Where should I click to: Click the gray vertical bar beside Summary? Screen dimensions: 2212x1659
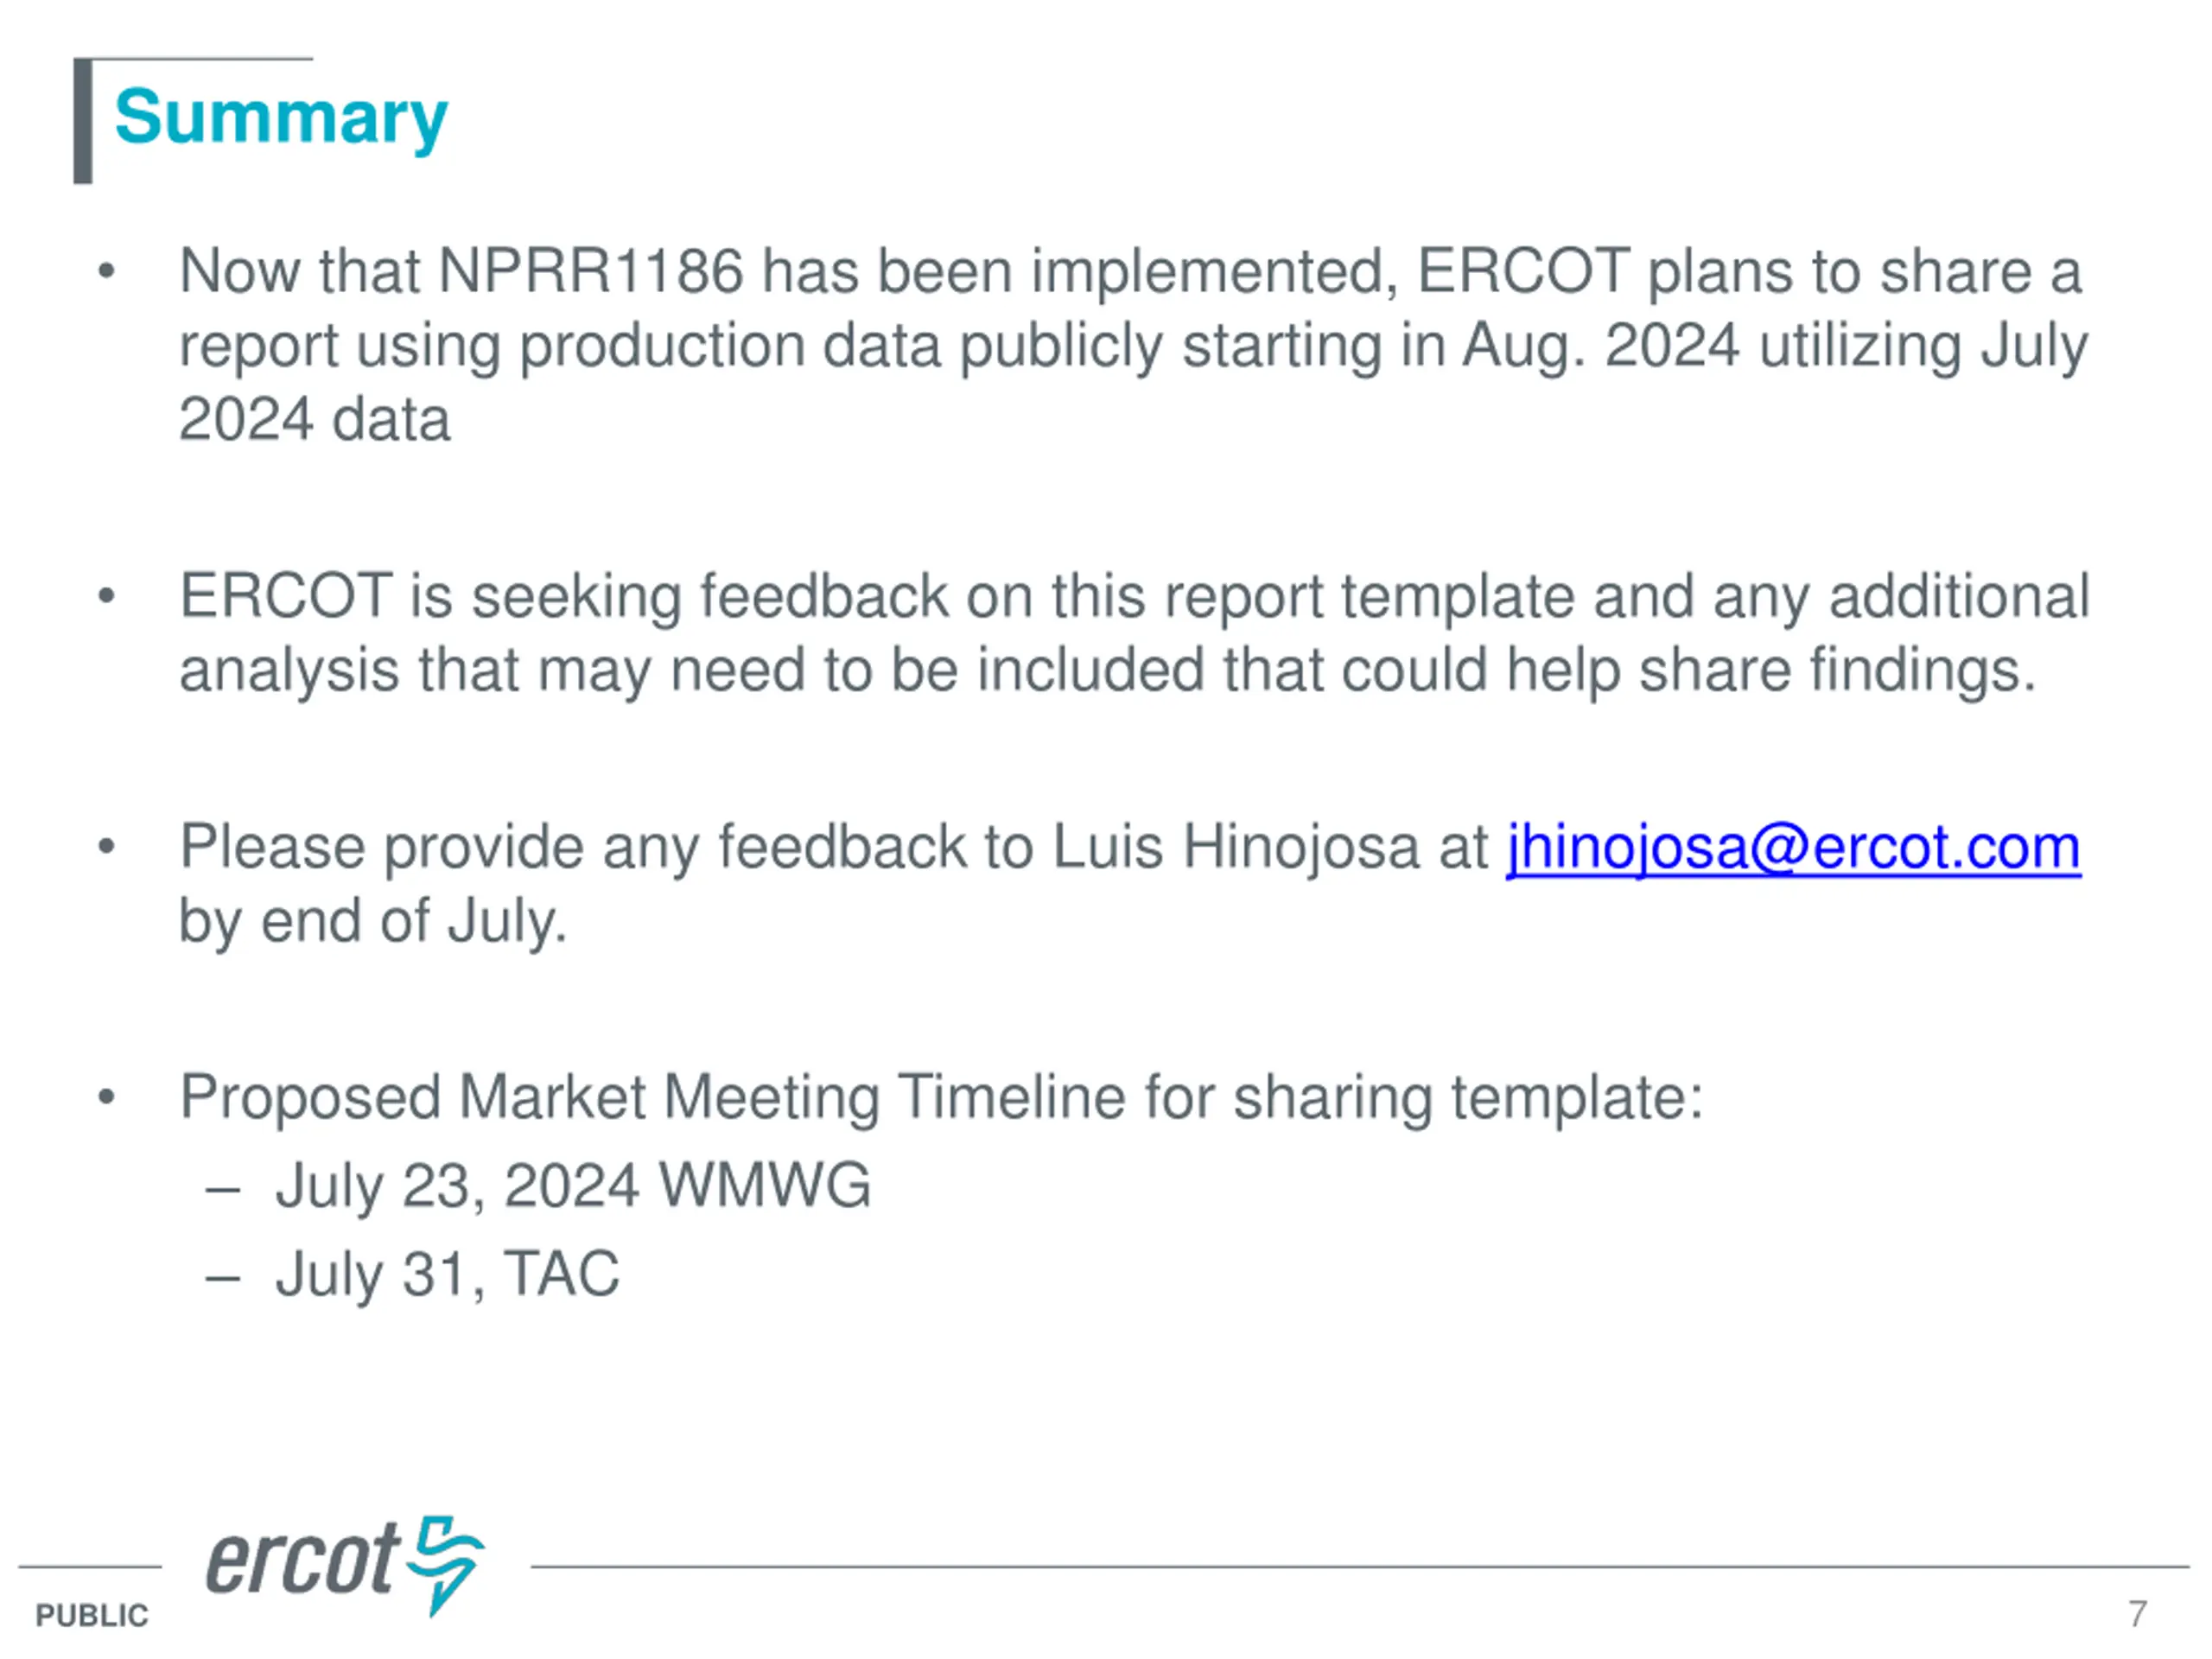[83, 122]
